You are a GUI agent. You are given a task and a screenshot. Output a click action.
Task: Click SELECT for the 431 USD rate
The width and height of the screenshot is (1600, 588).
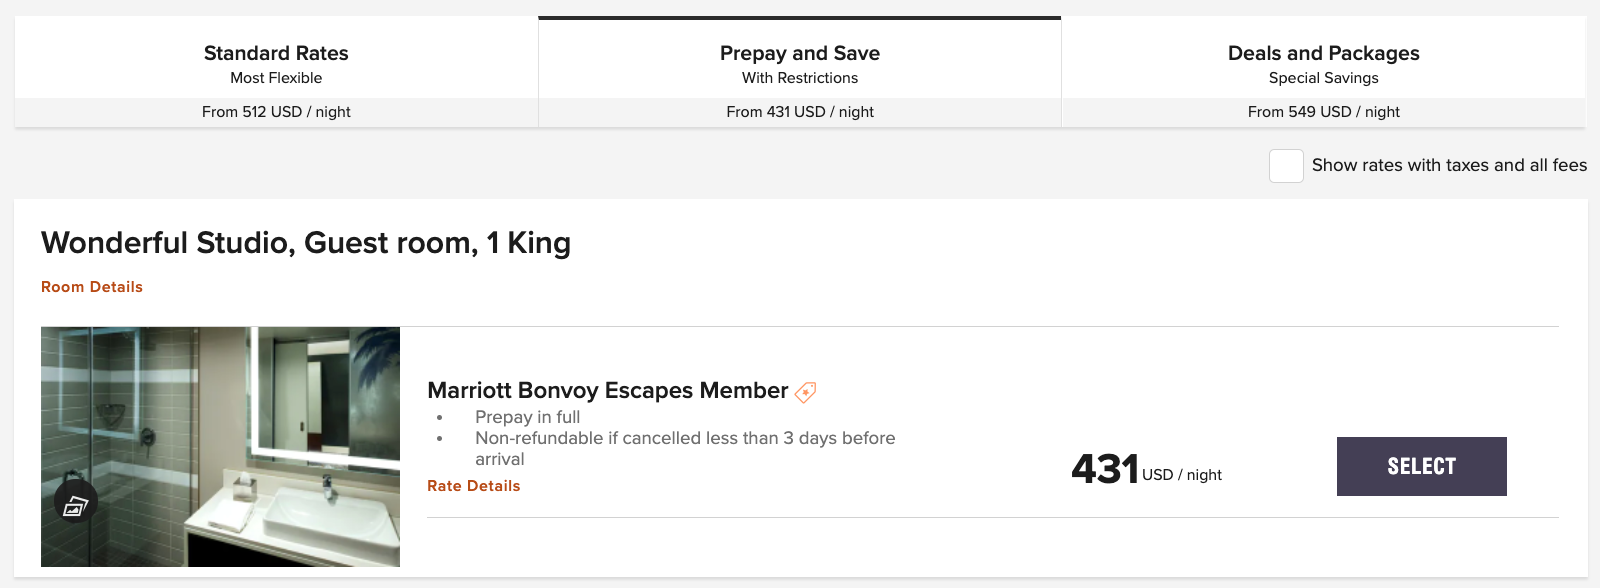[1421, 466]
